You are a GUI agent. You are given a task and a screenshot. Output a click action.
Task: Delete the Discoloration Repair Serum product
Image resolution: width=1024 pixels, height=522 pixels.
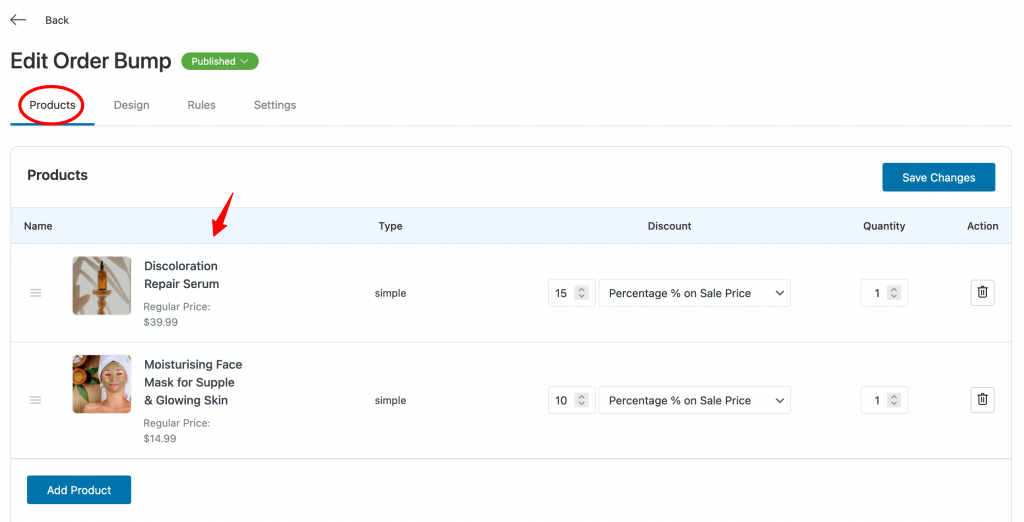982,293
